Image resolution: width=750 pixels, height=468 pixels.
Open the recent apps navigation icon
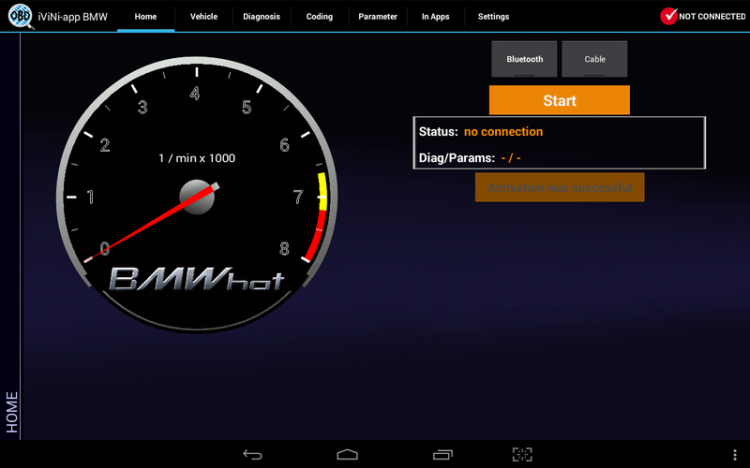point(443,454)
